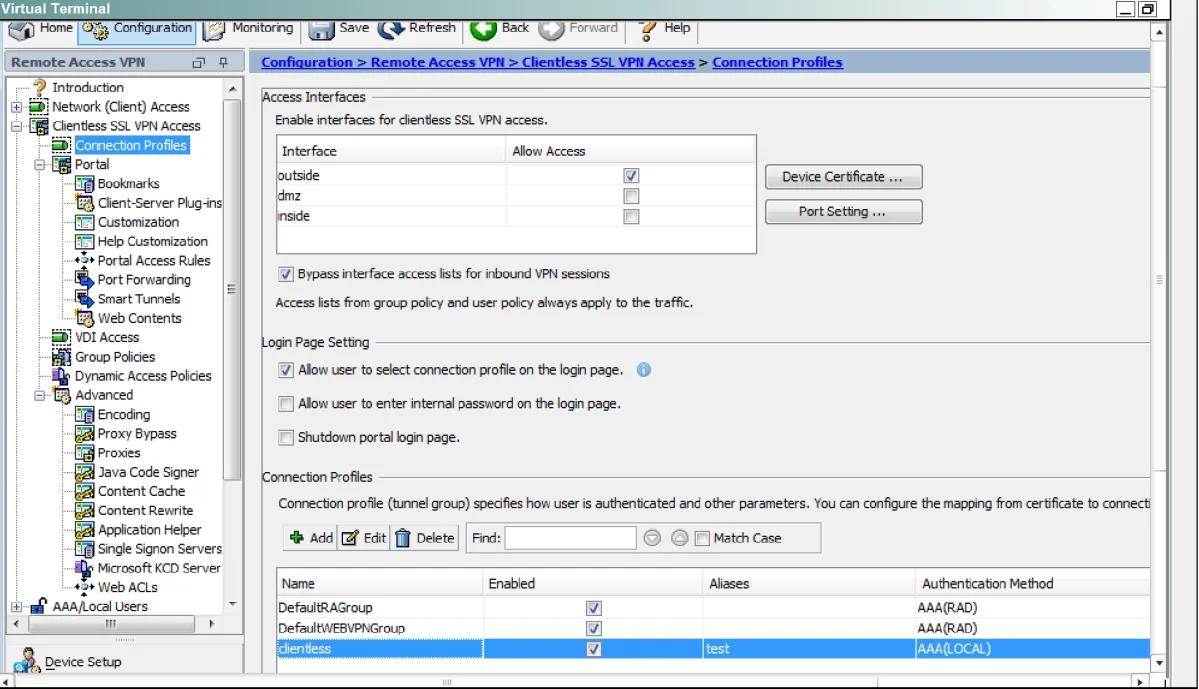Click the Save disk icon
Viewport: 1199px width, 689px height.
[x=321, y=30]
